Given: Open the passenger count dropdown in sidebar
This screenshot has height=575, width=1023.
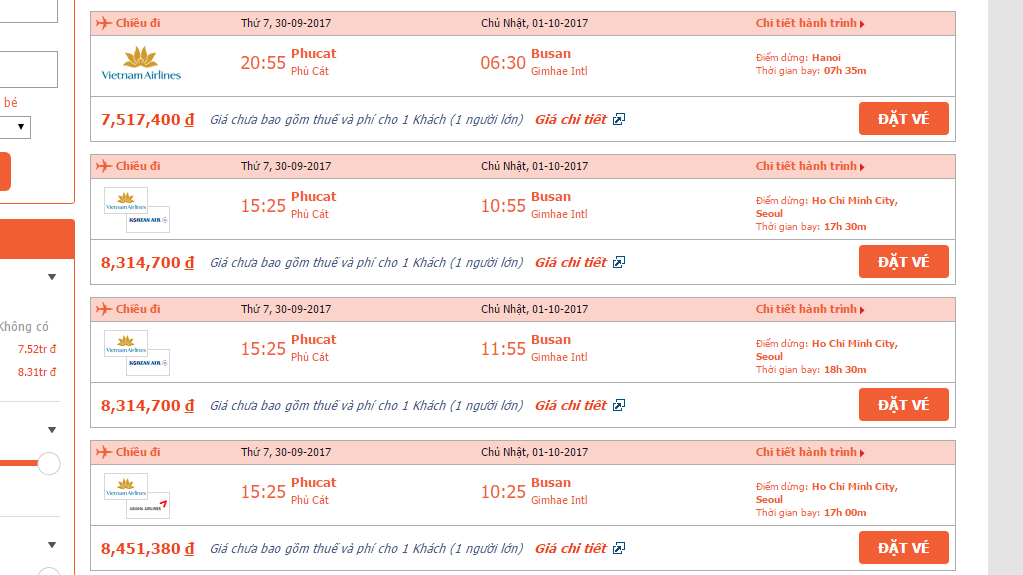Looking at the screenshot, I should point(15,127).
